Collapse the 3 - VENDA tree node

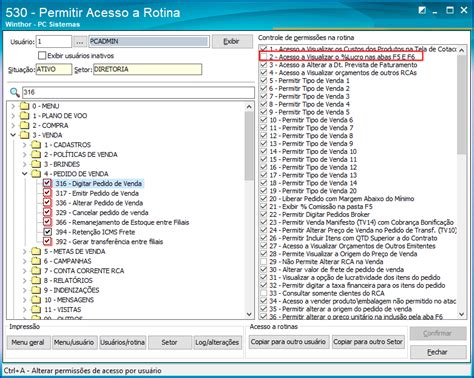(x=13, y=135)
